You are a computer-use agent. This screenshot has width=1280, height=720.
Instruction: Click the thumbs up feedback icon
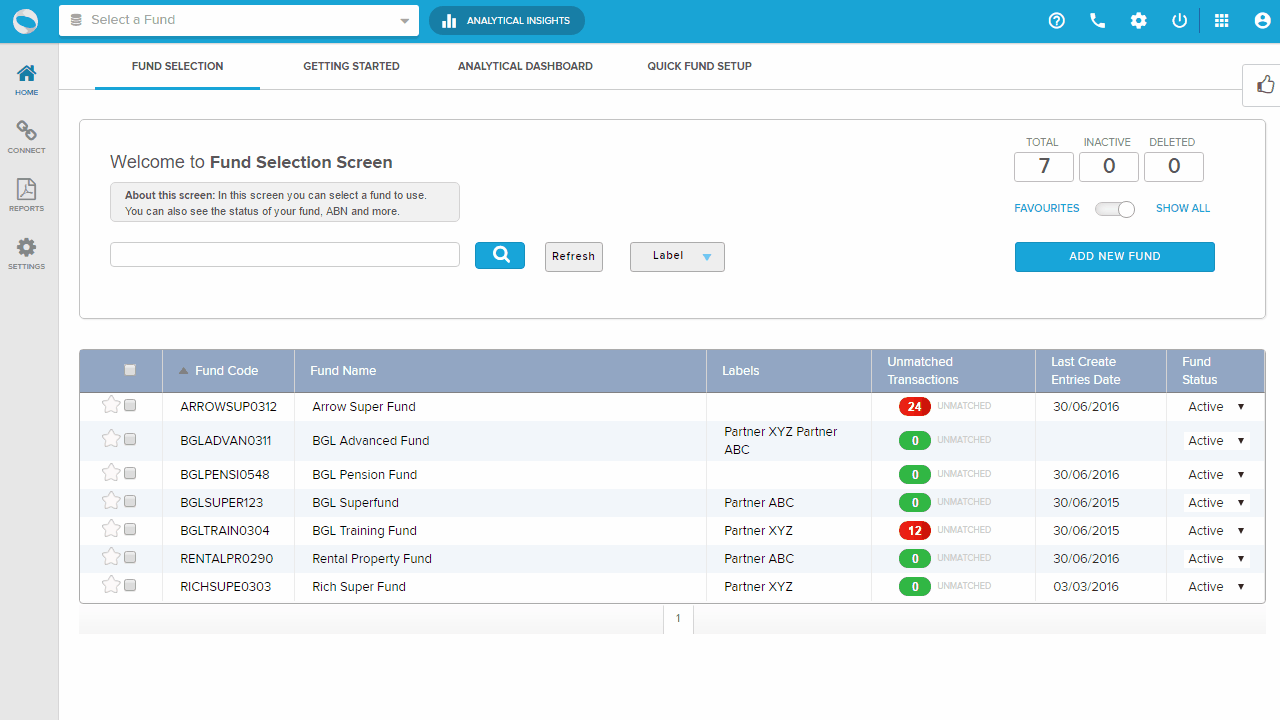(1265, 85)
